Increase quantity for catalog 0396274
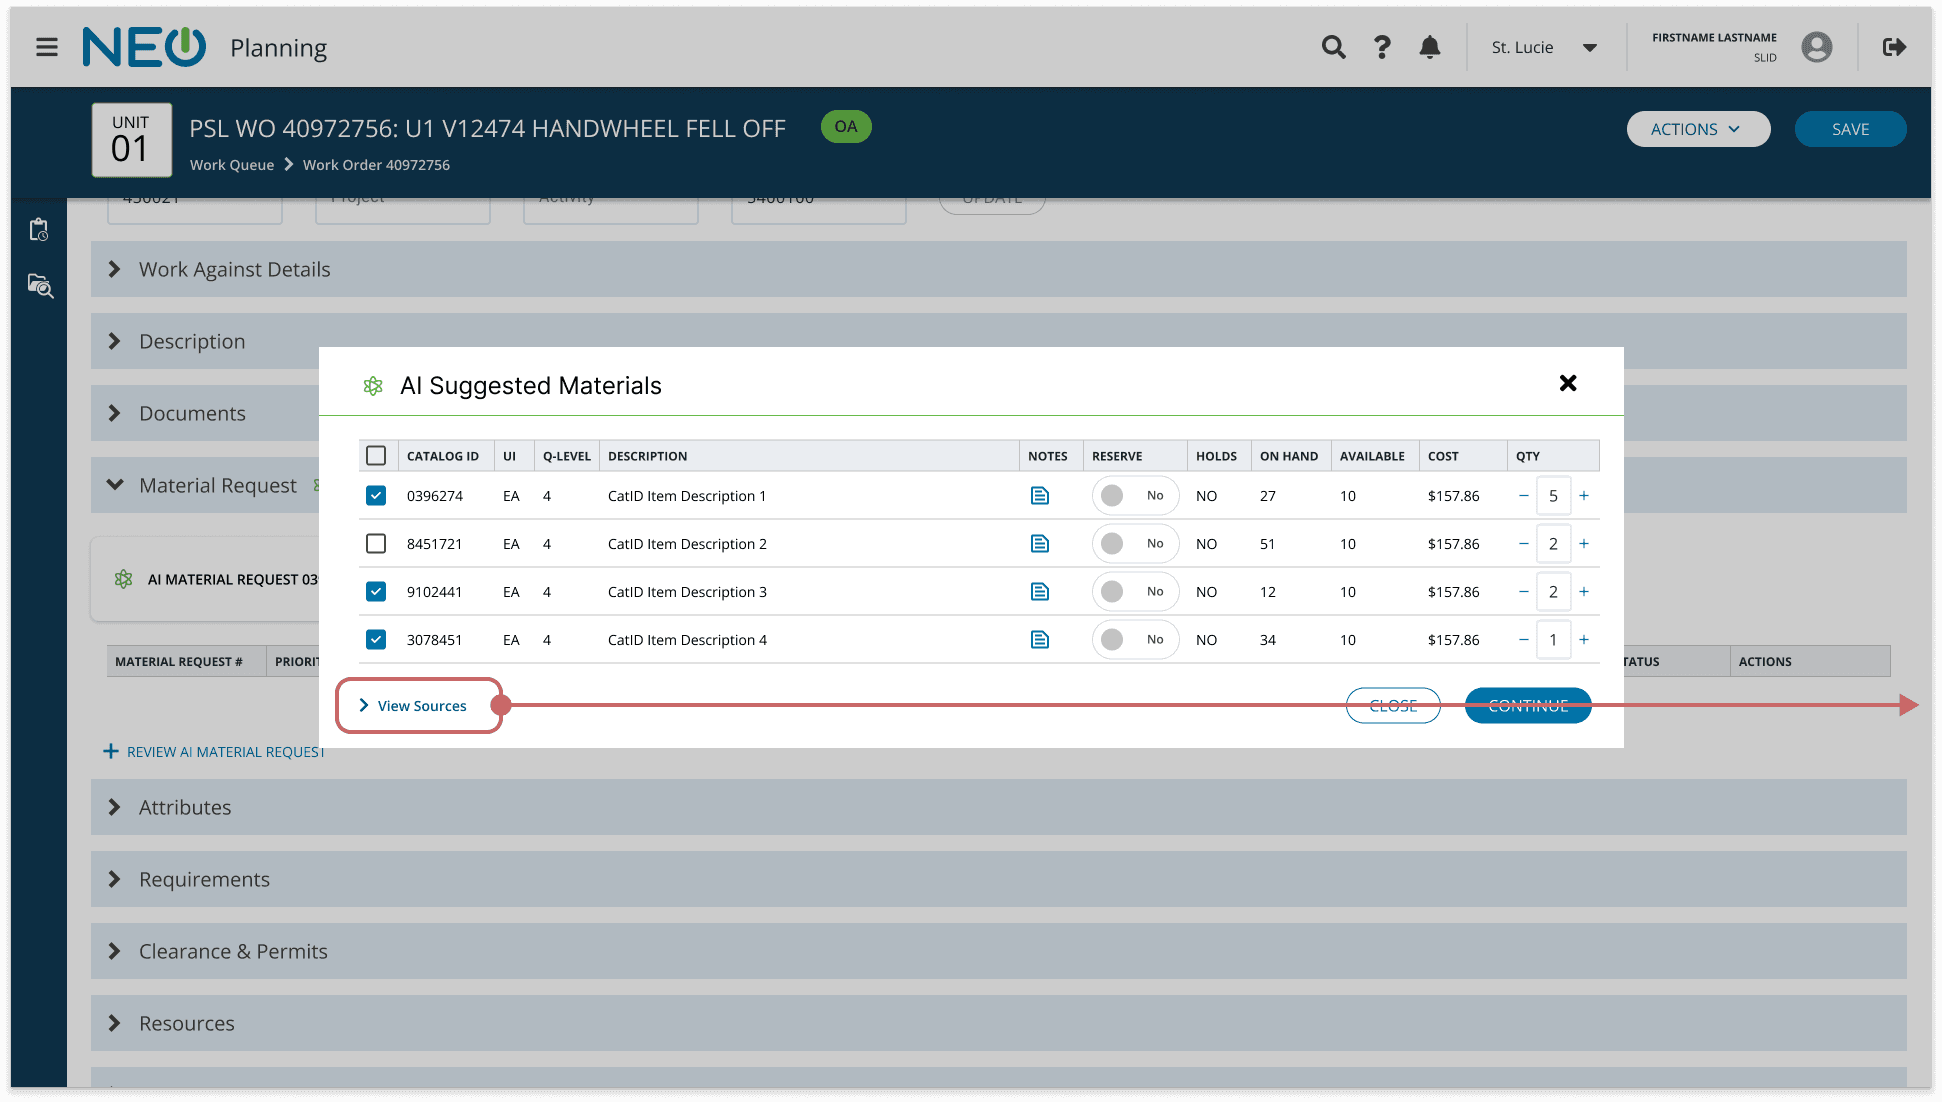 point(1584,496)
